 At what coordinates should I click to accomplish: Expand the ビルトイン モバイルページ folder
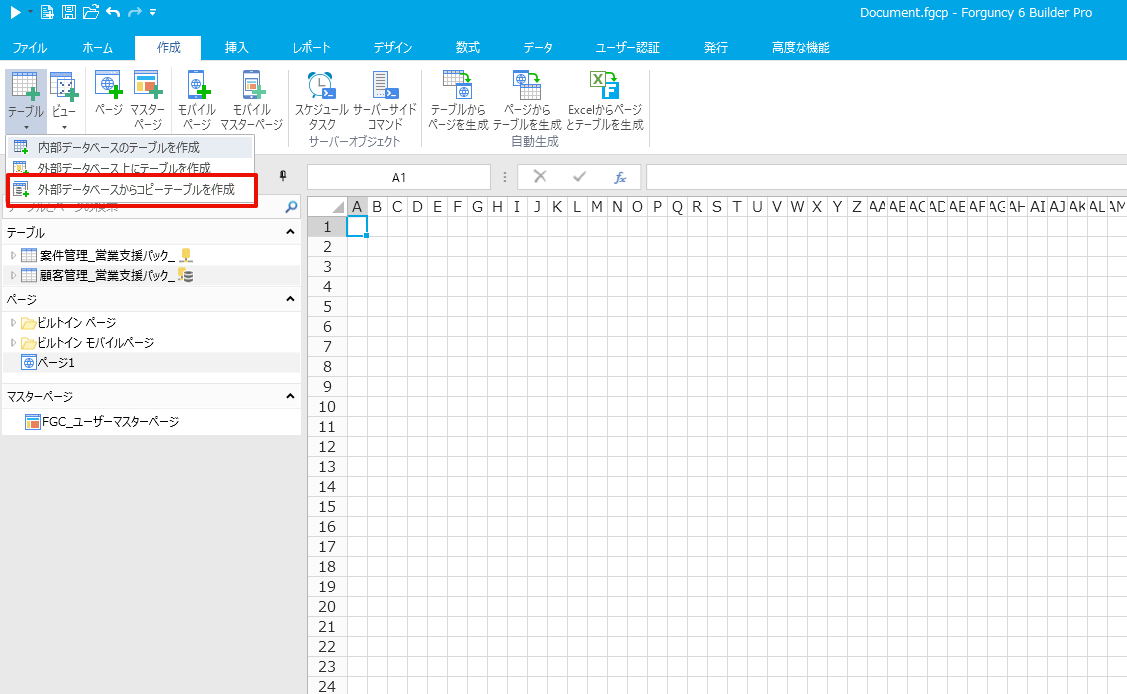coord(13,343)
